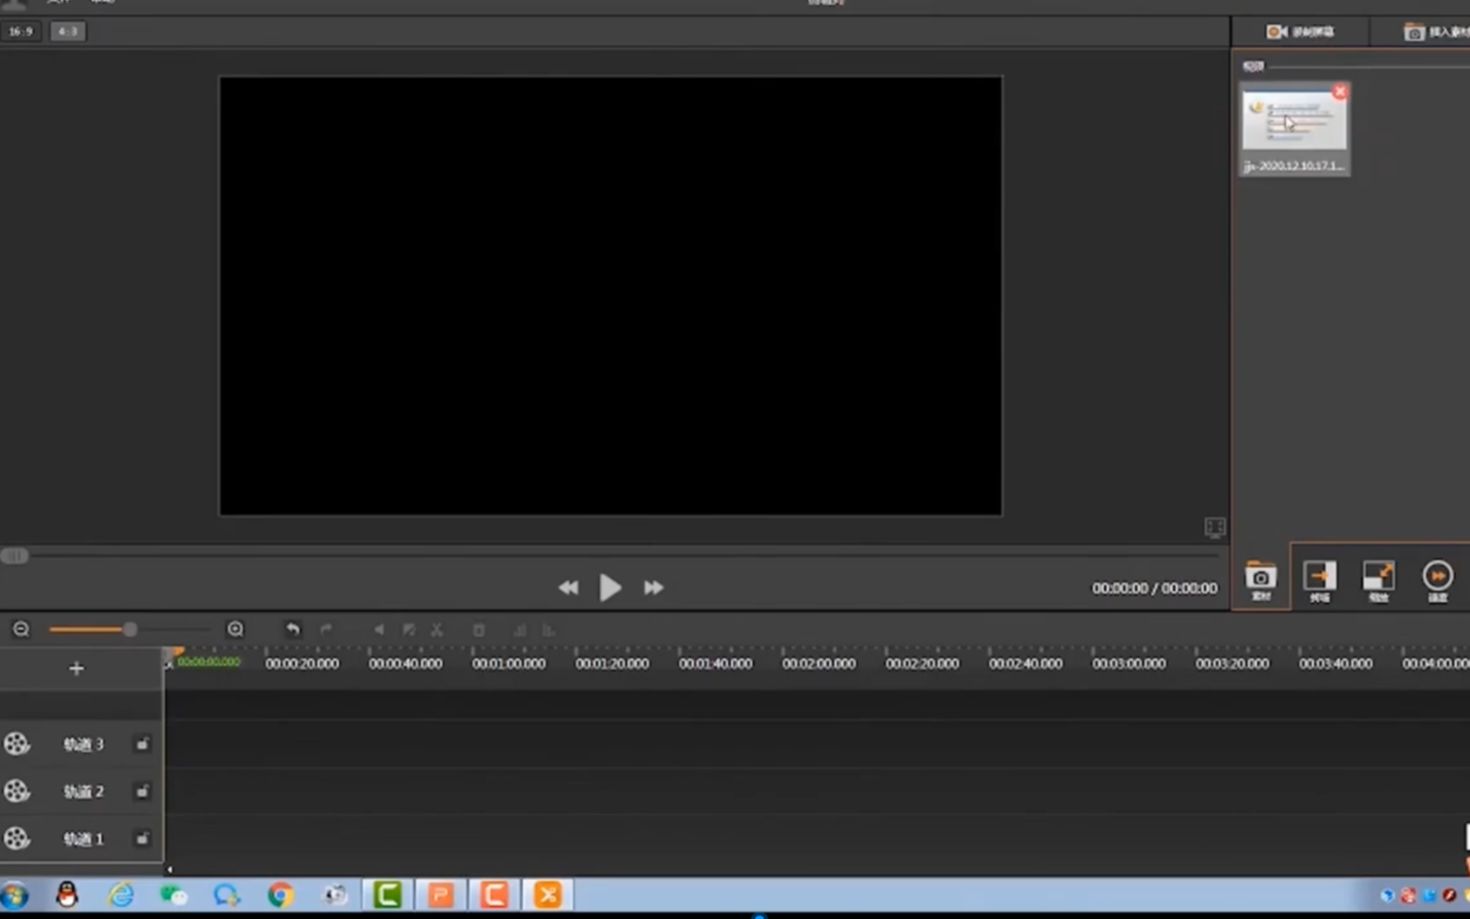The width and height of the screenshot is (1470, 919).
Task: Click the 00:00:00 / 00:00:00 time readout
Action: click(1155, 588)
